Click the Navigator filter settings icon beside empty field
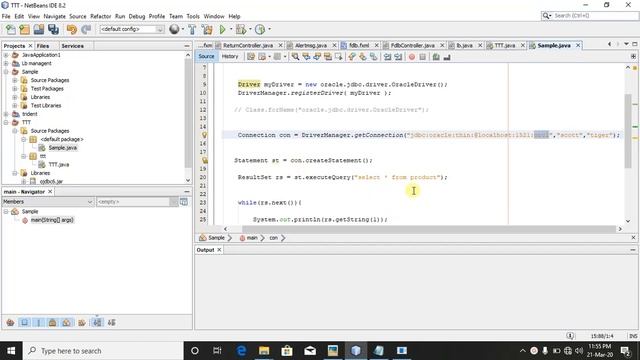Image resolution: width=640 pixels, height=360 pixels. click(184, 202)
